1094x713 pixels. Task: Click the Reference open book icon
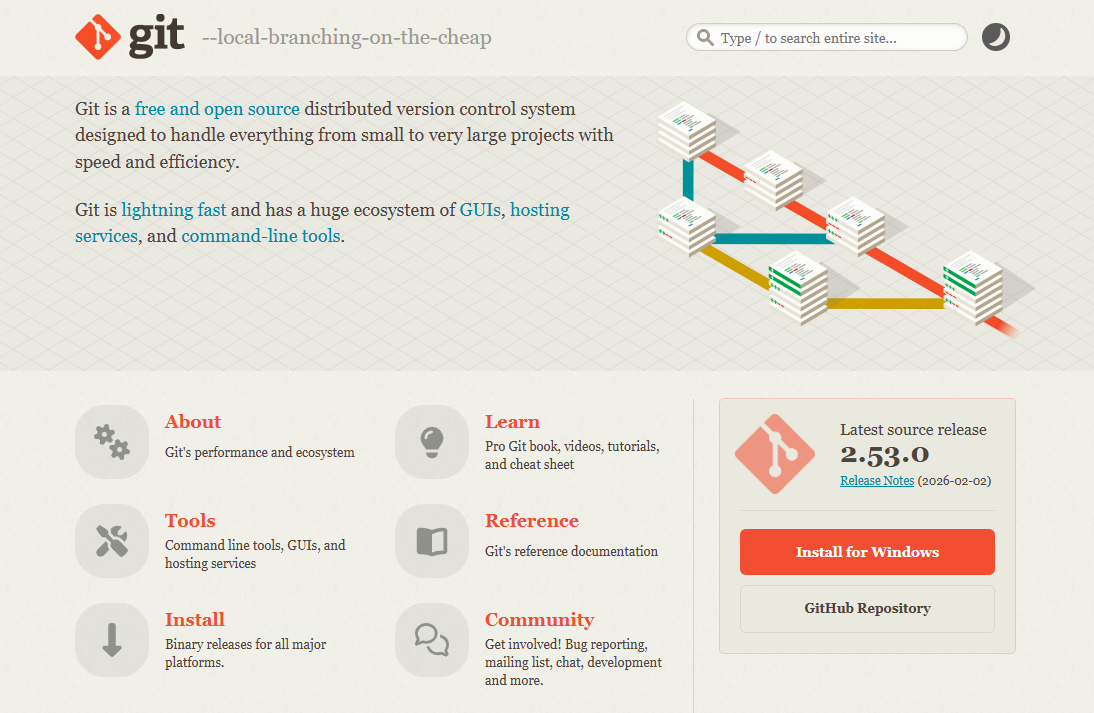(432, 541)
